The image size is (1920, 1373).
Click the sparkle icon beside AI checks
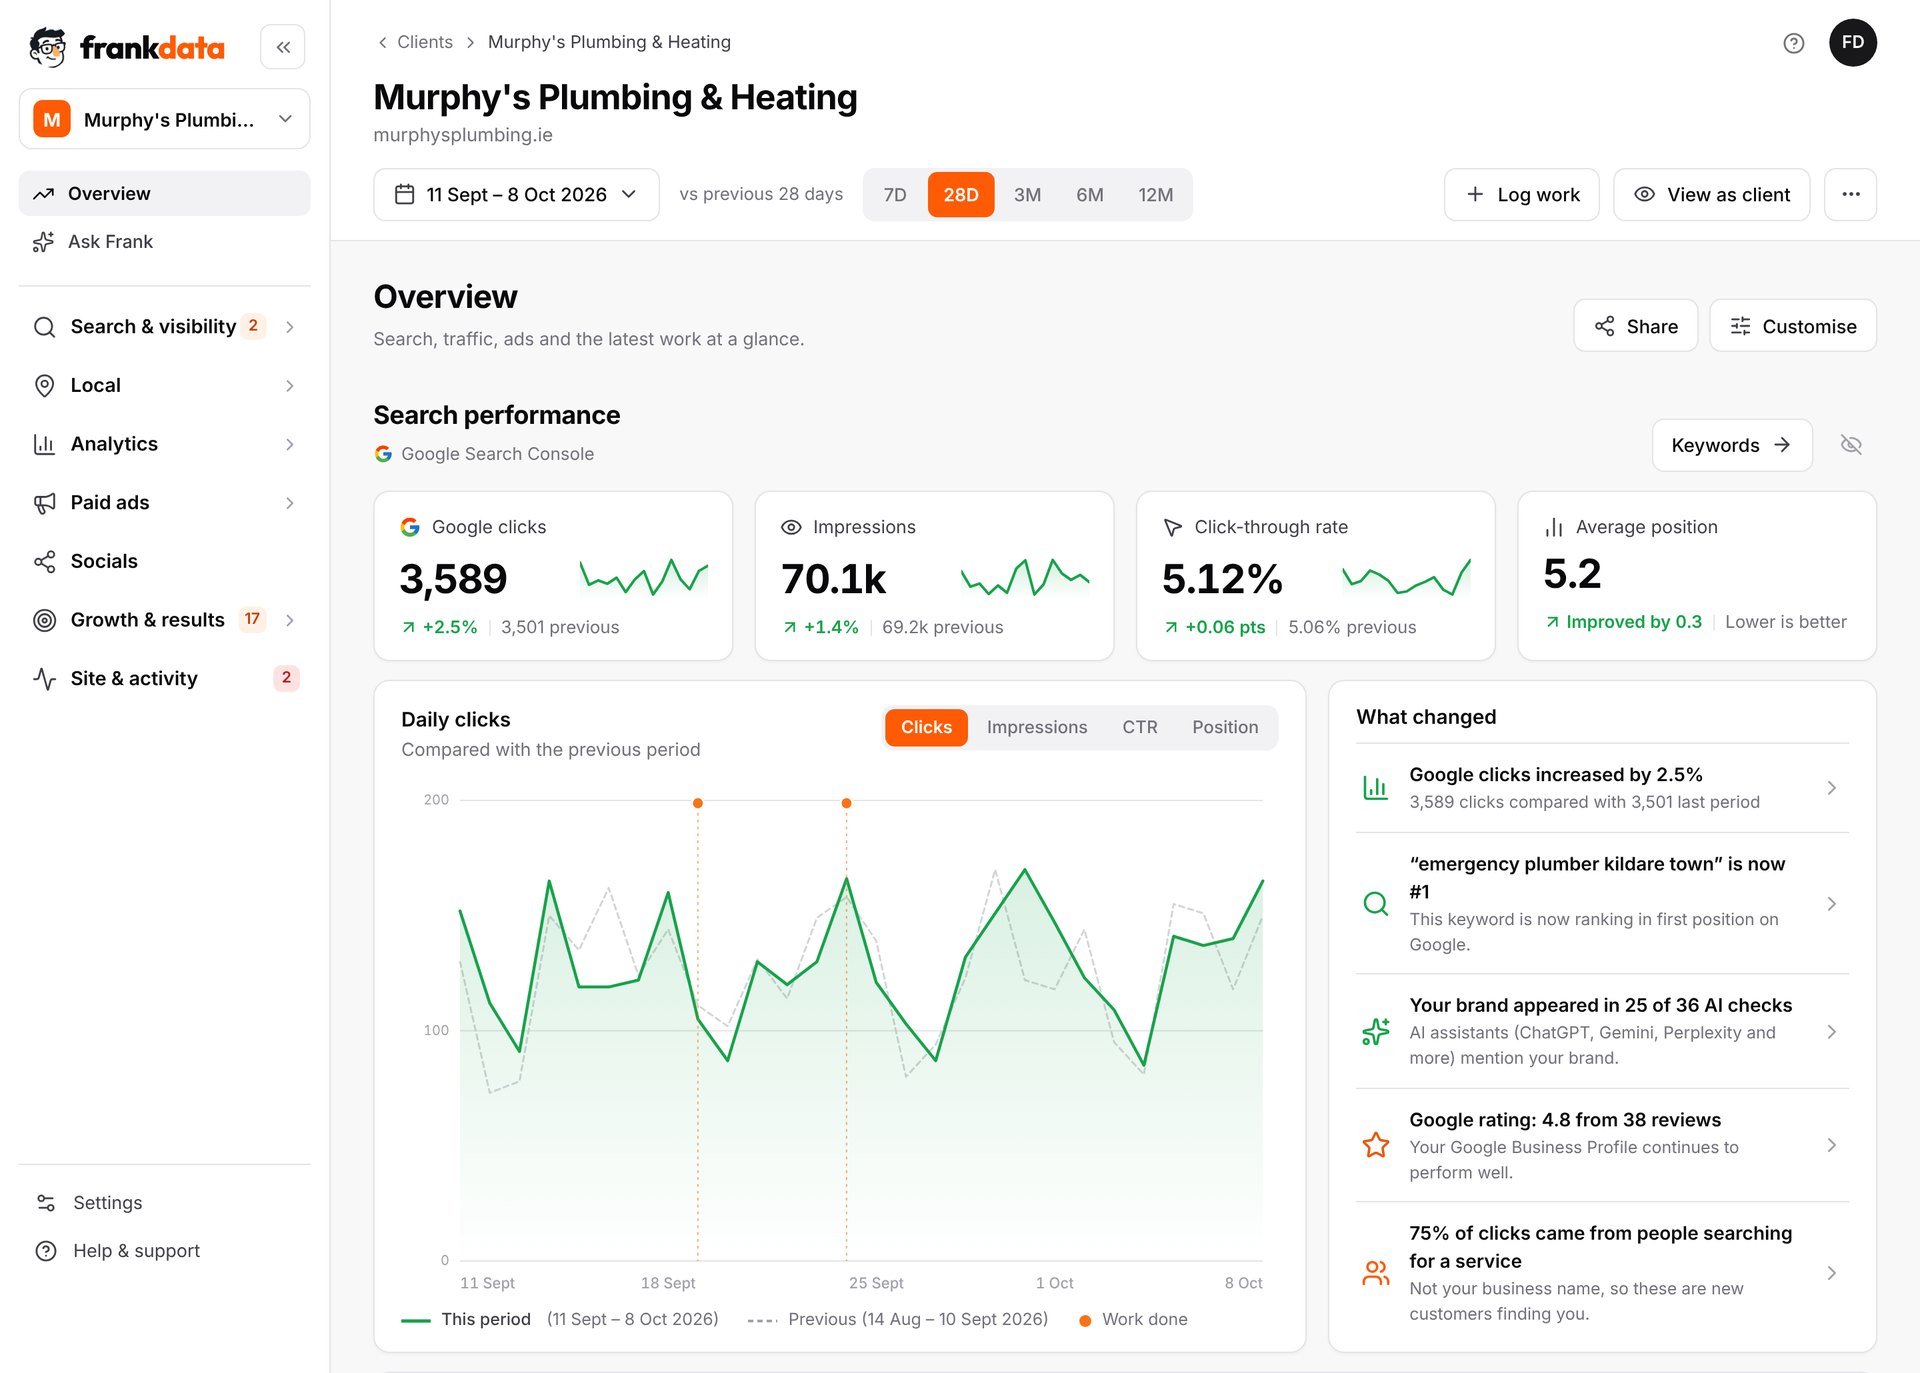pos(1376,1031)
